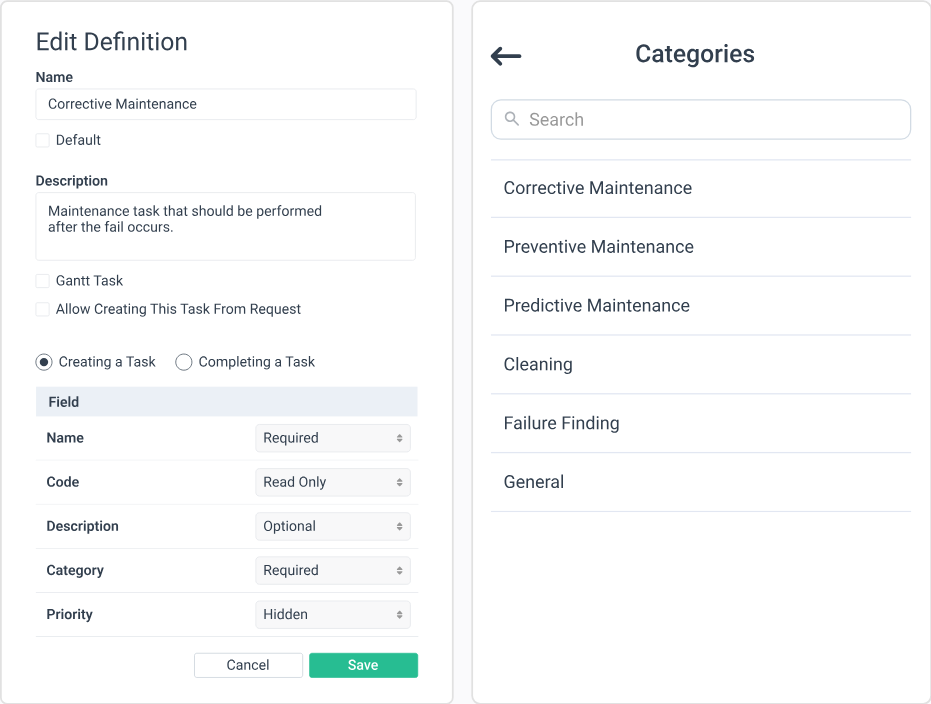Click the stepper arrows beside Optional for Description
Image resolution: width=931 pixels, height=704 pixels.
[399, 526]
